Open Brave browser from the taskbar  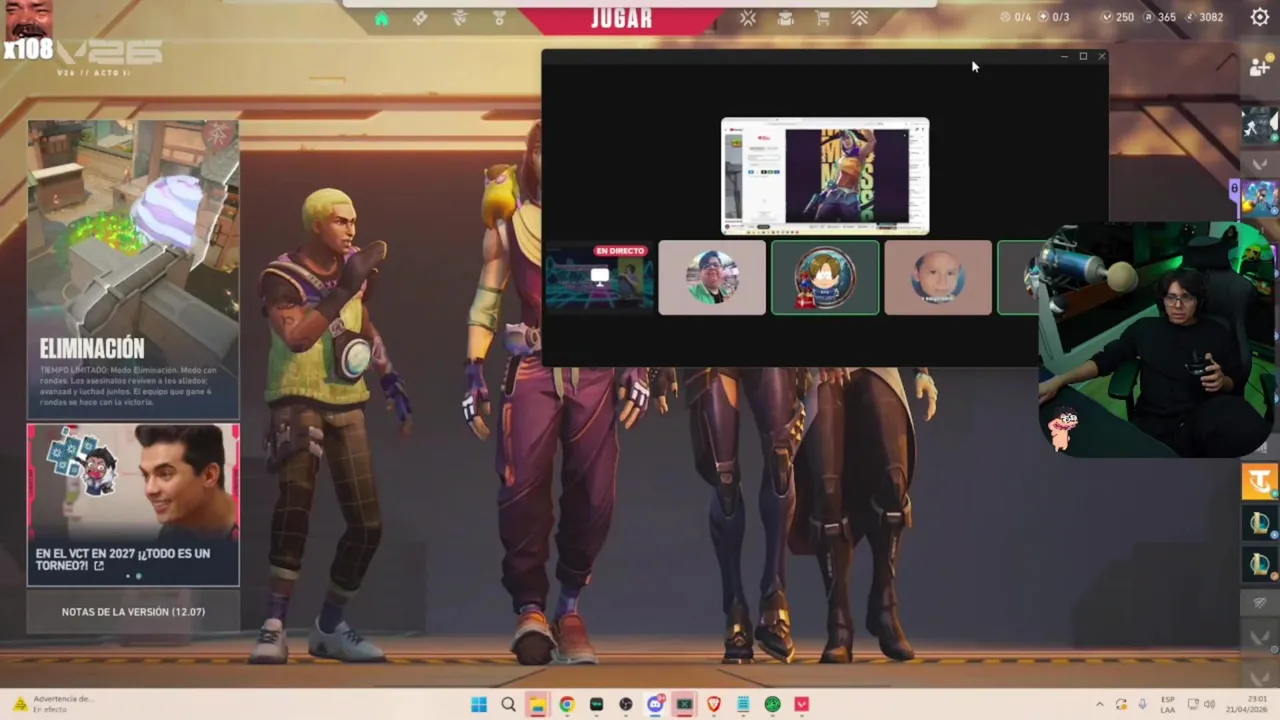click(714, 704)
